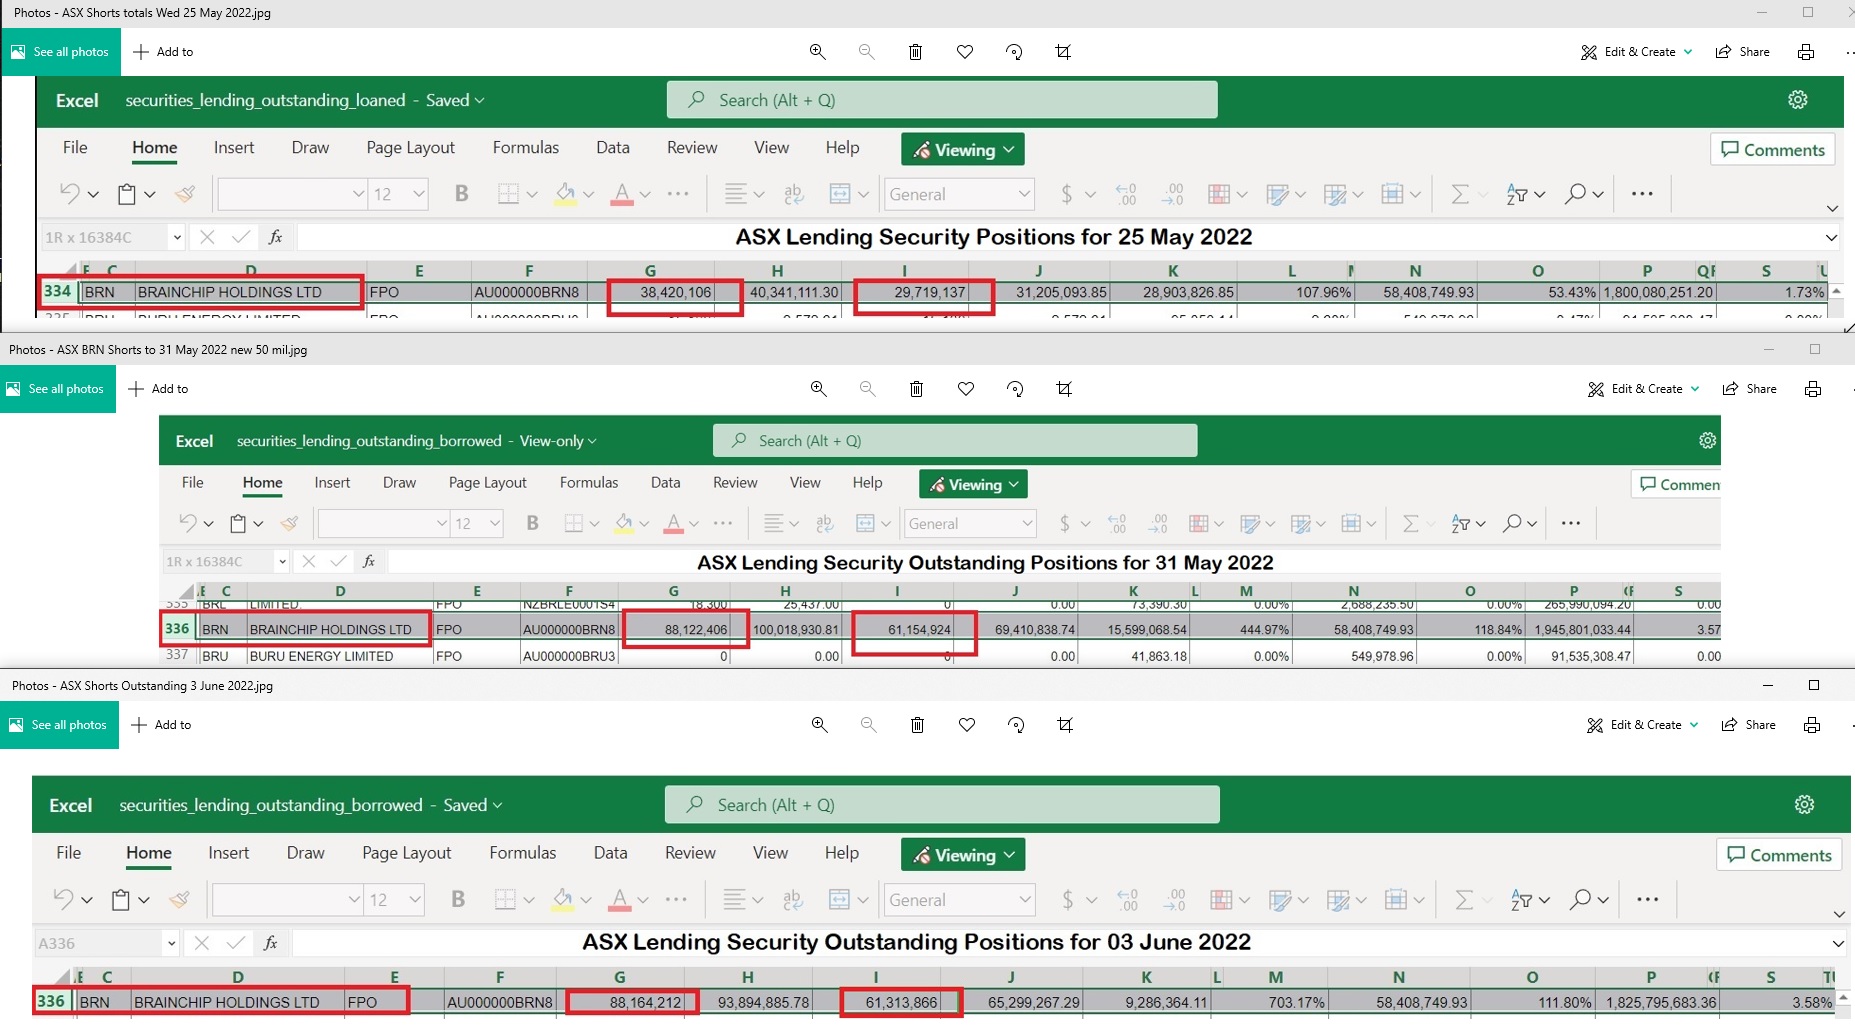Click See all photos in 25 May window

(x=60, y=52)
